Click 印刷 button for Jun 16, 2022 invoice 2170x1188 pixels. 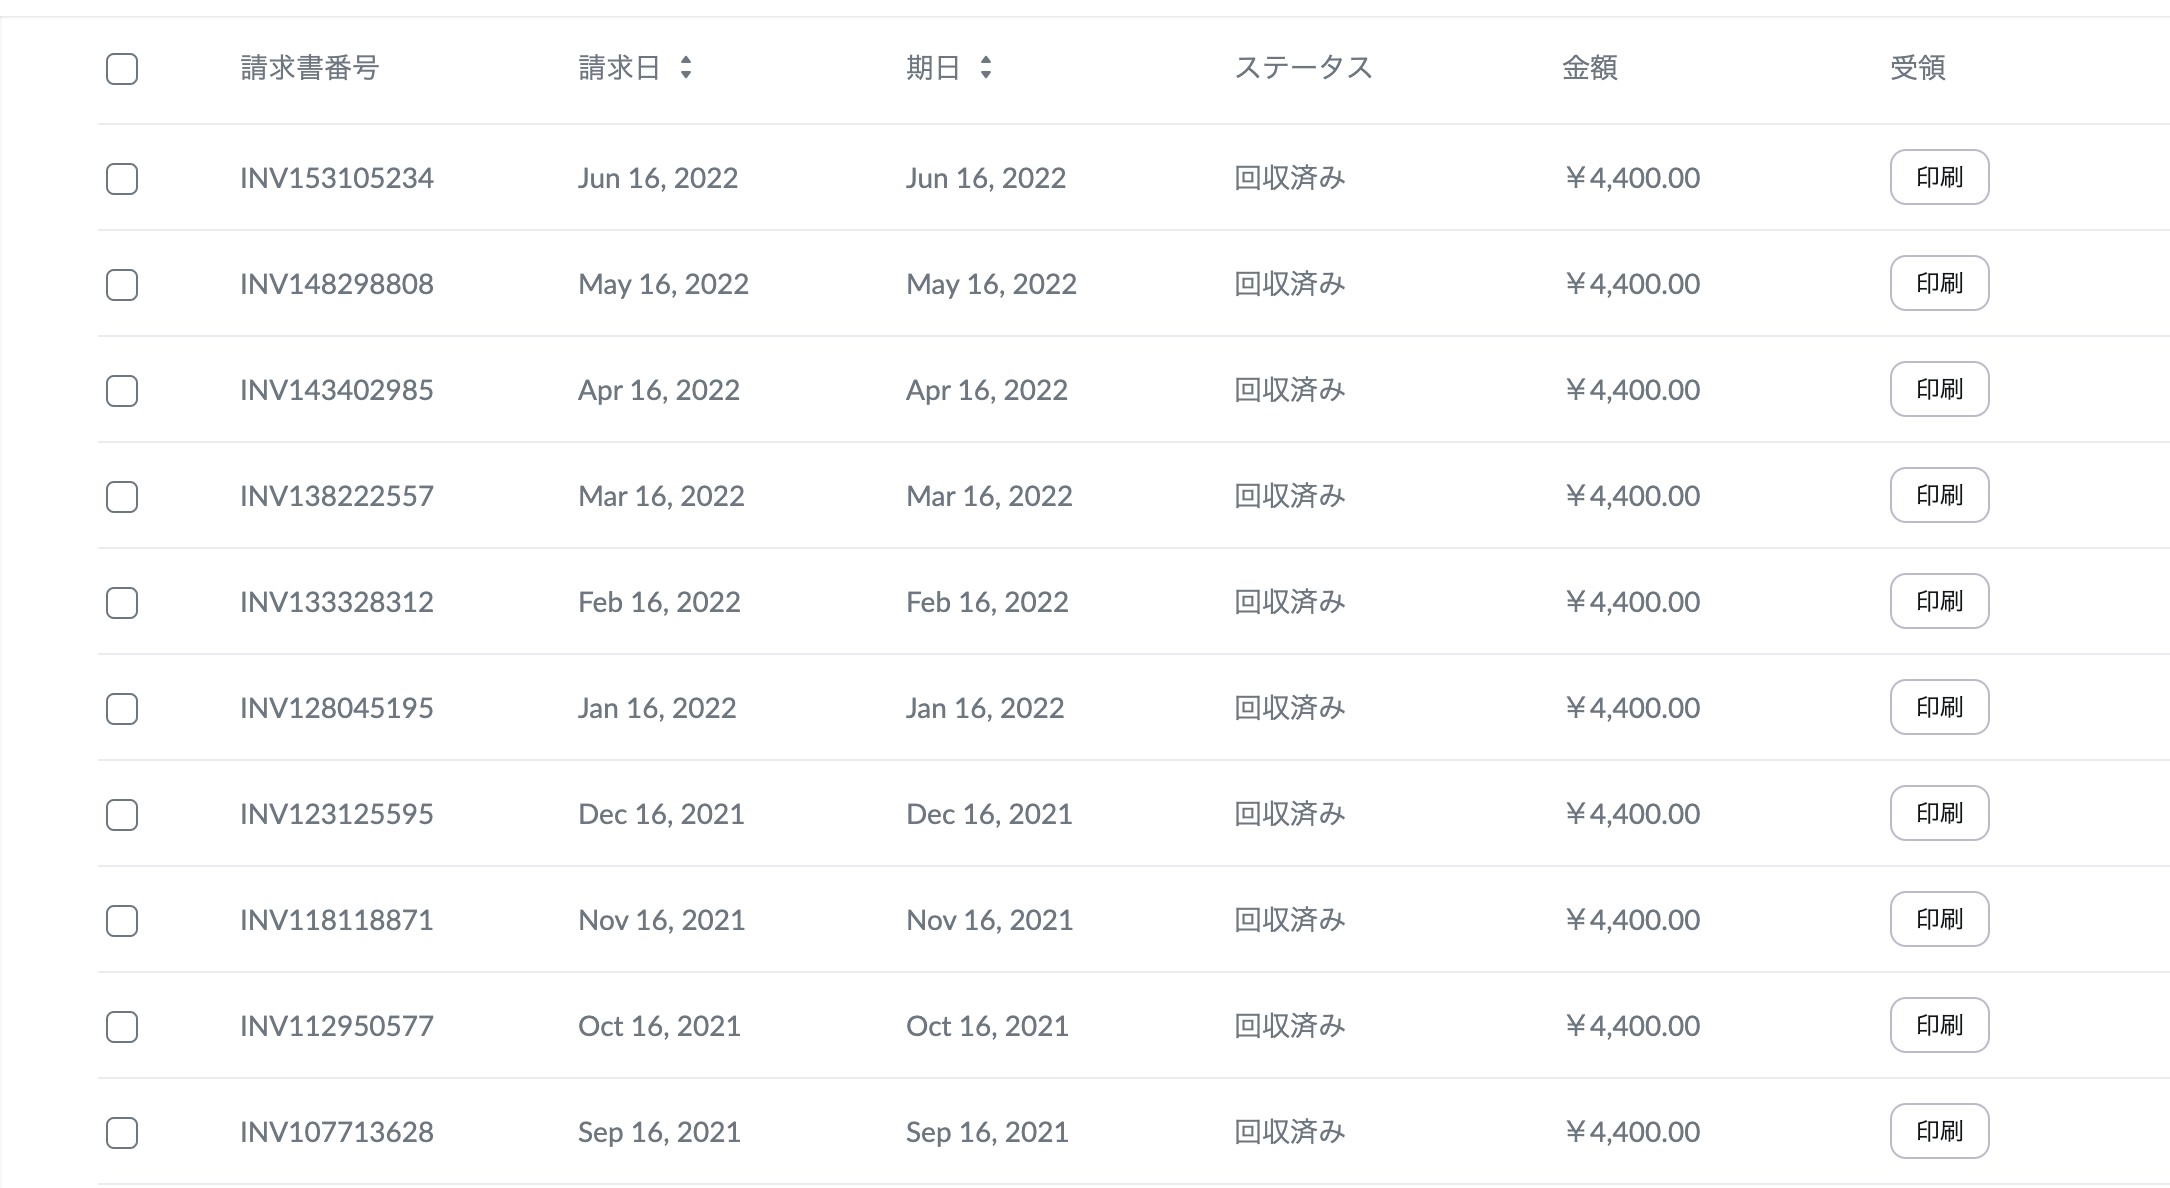1939,177
